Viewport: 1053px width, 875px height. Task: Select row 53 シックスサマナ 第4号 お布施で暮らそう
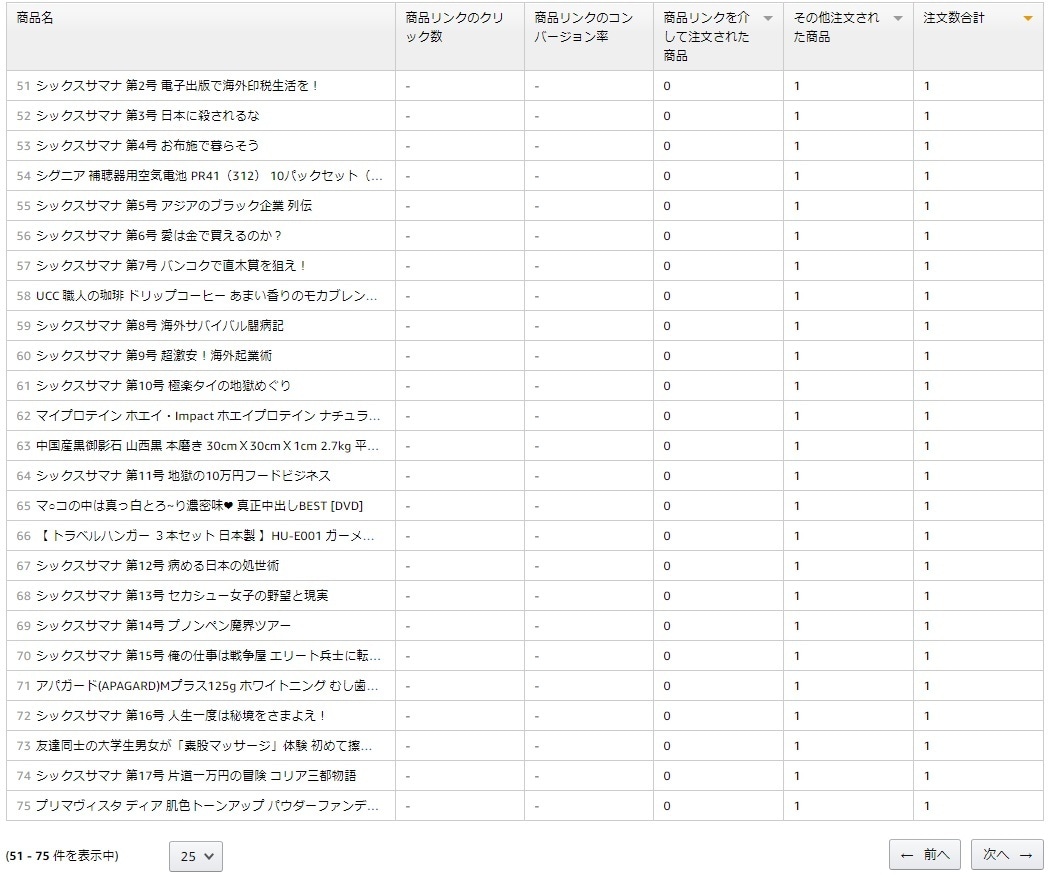(524, 146)
